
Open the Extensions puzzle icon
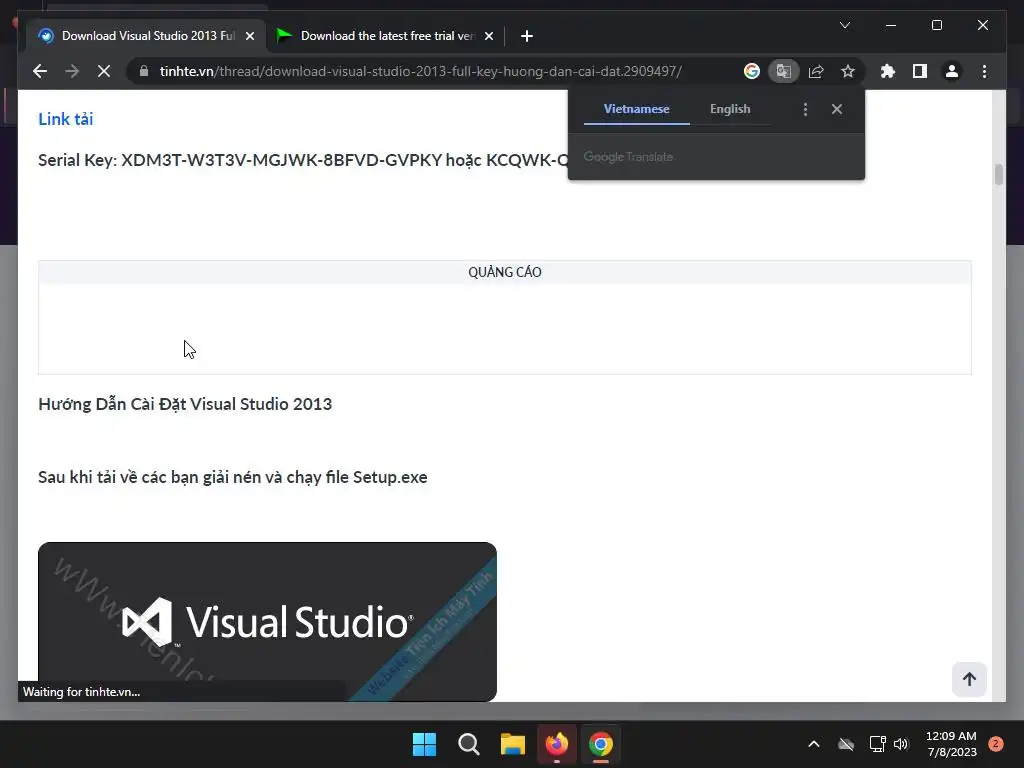click(888, 71)
